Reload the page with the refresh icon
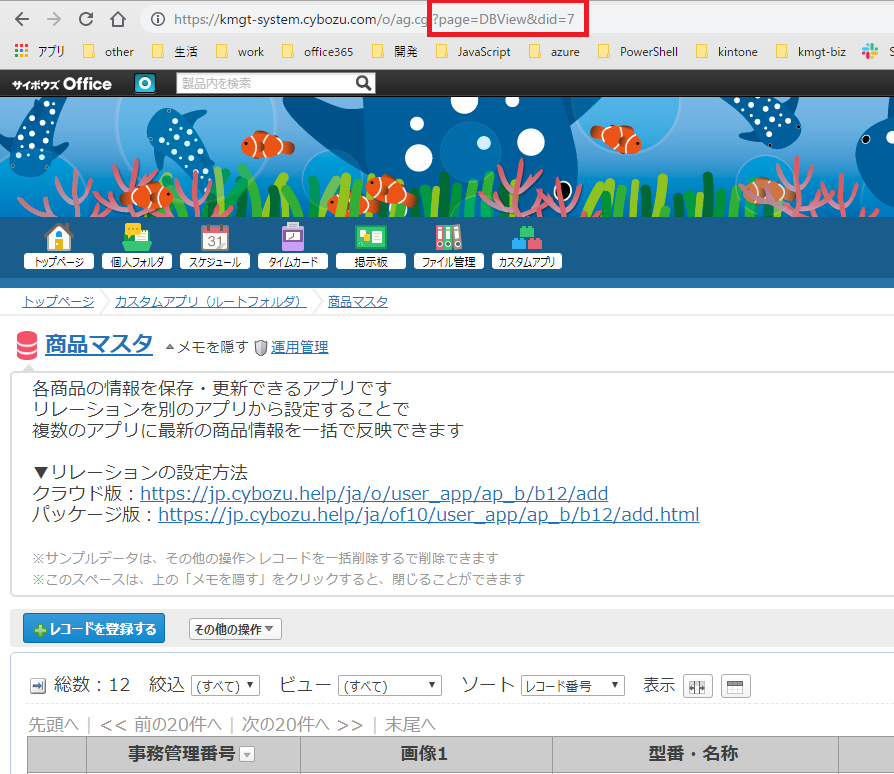The height and width of the screenshot is (774, 894). click(x=86, y=19)
